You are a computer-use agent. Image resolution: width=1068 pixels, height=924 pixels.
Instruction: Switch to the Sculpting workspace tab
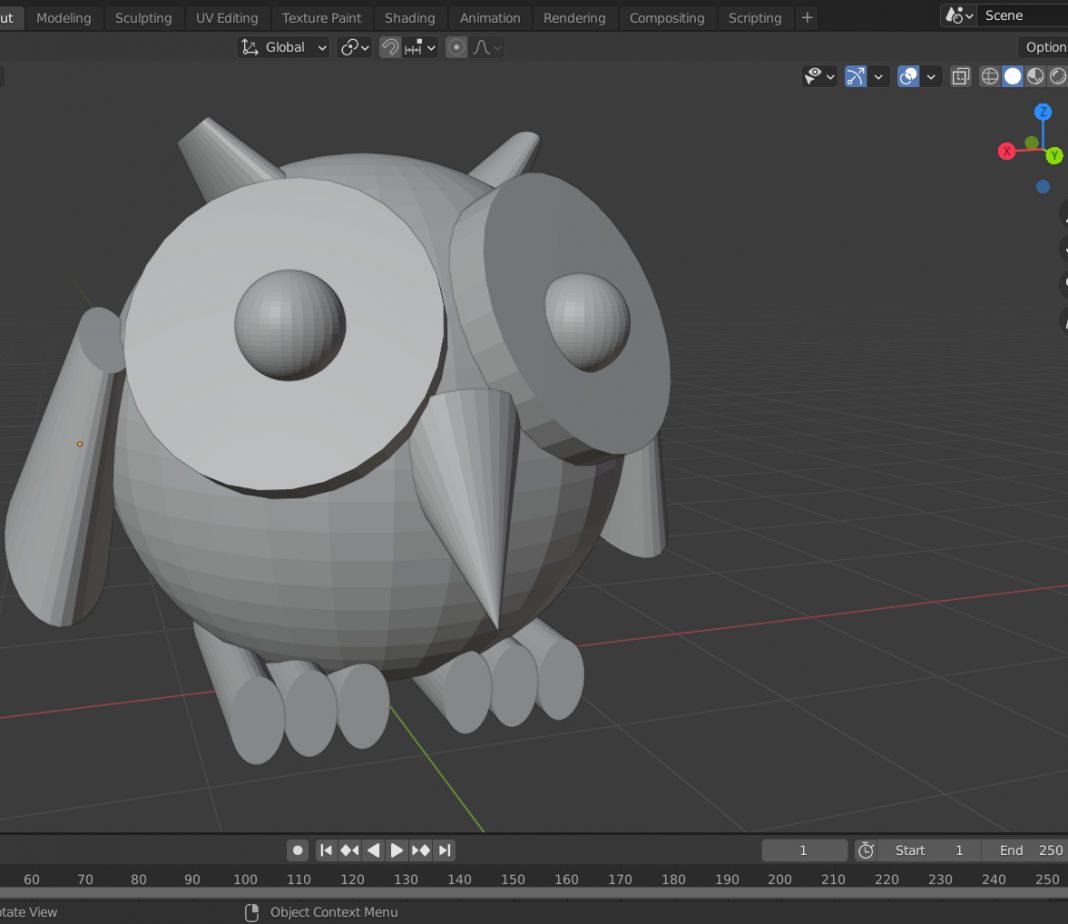tap(143, 18)
